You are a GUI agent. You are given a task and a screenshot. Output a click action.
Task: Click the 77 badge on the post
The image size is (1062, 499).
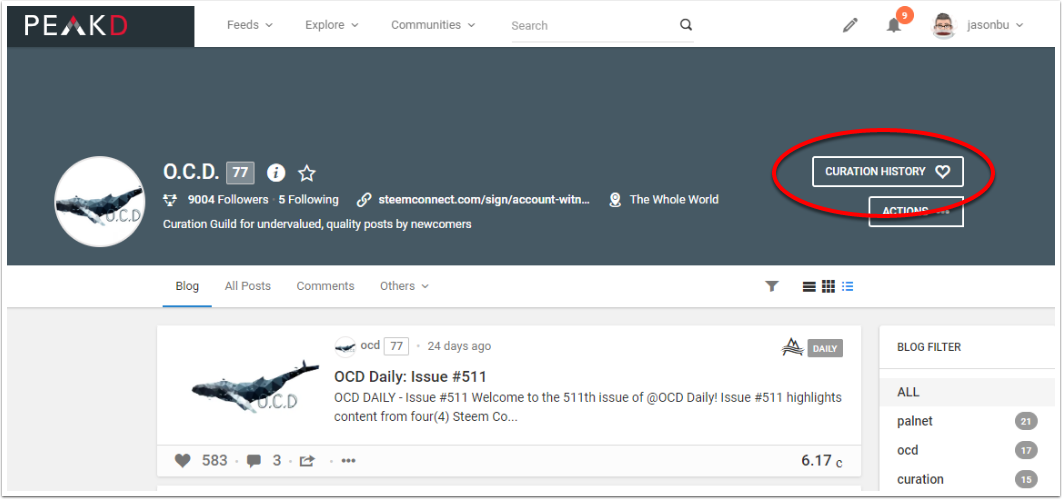(396, 347)
